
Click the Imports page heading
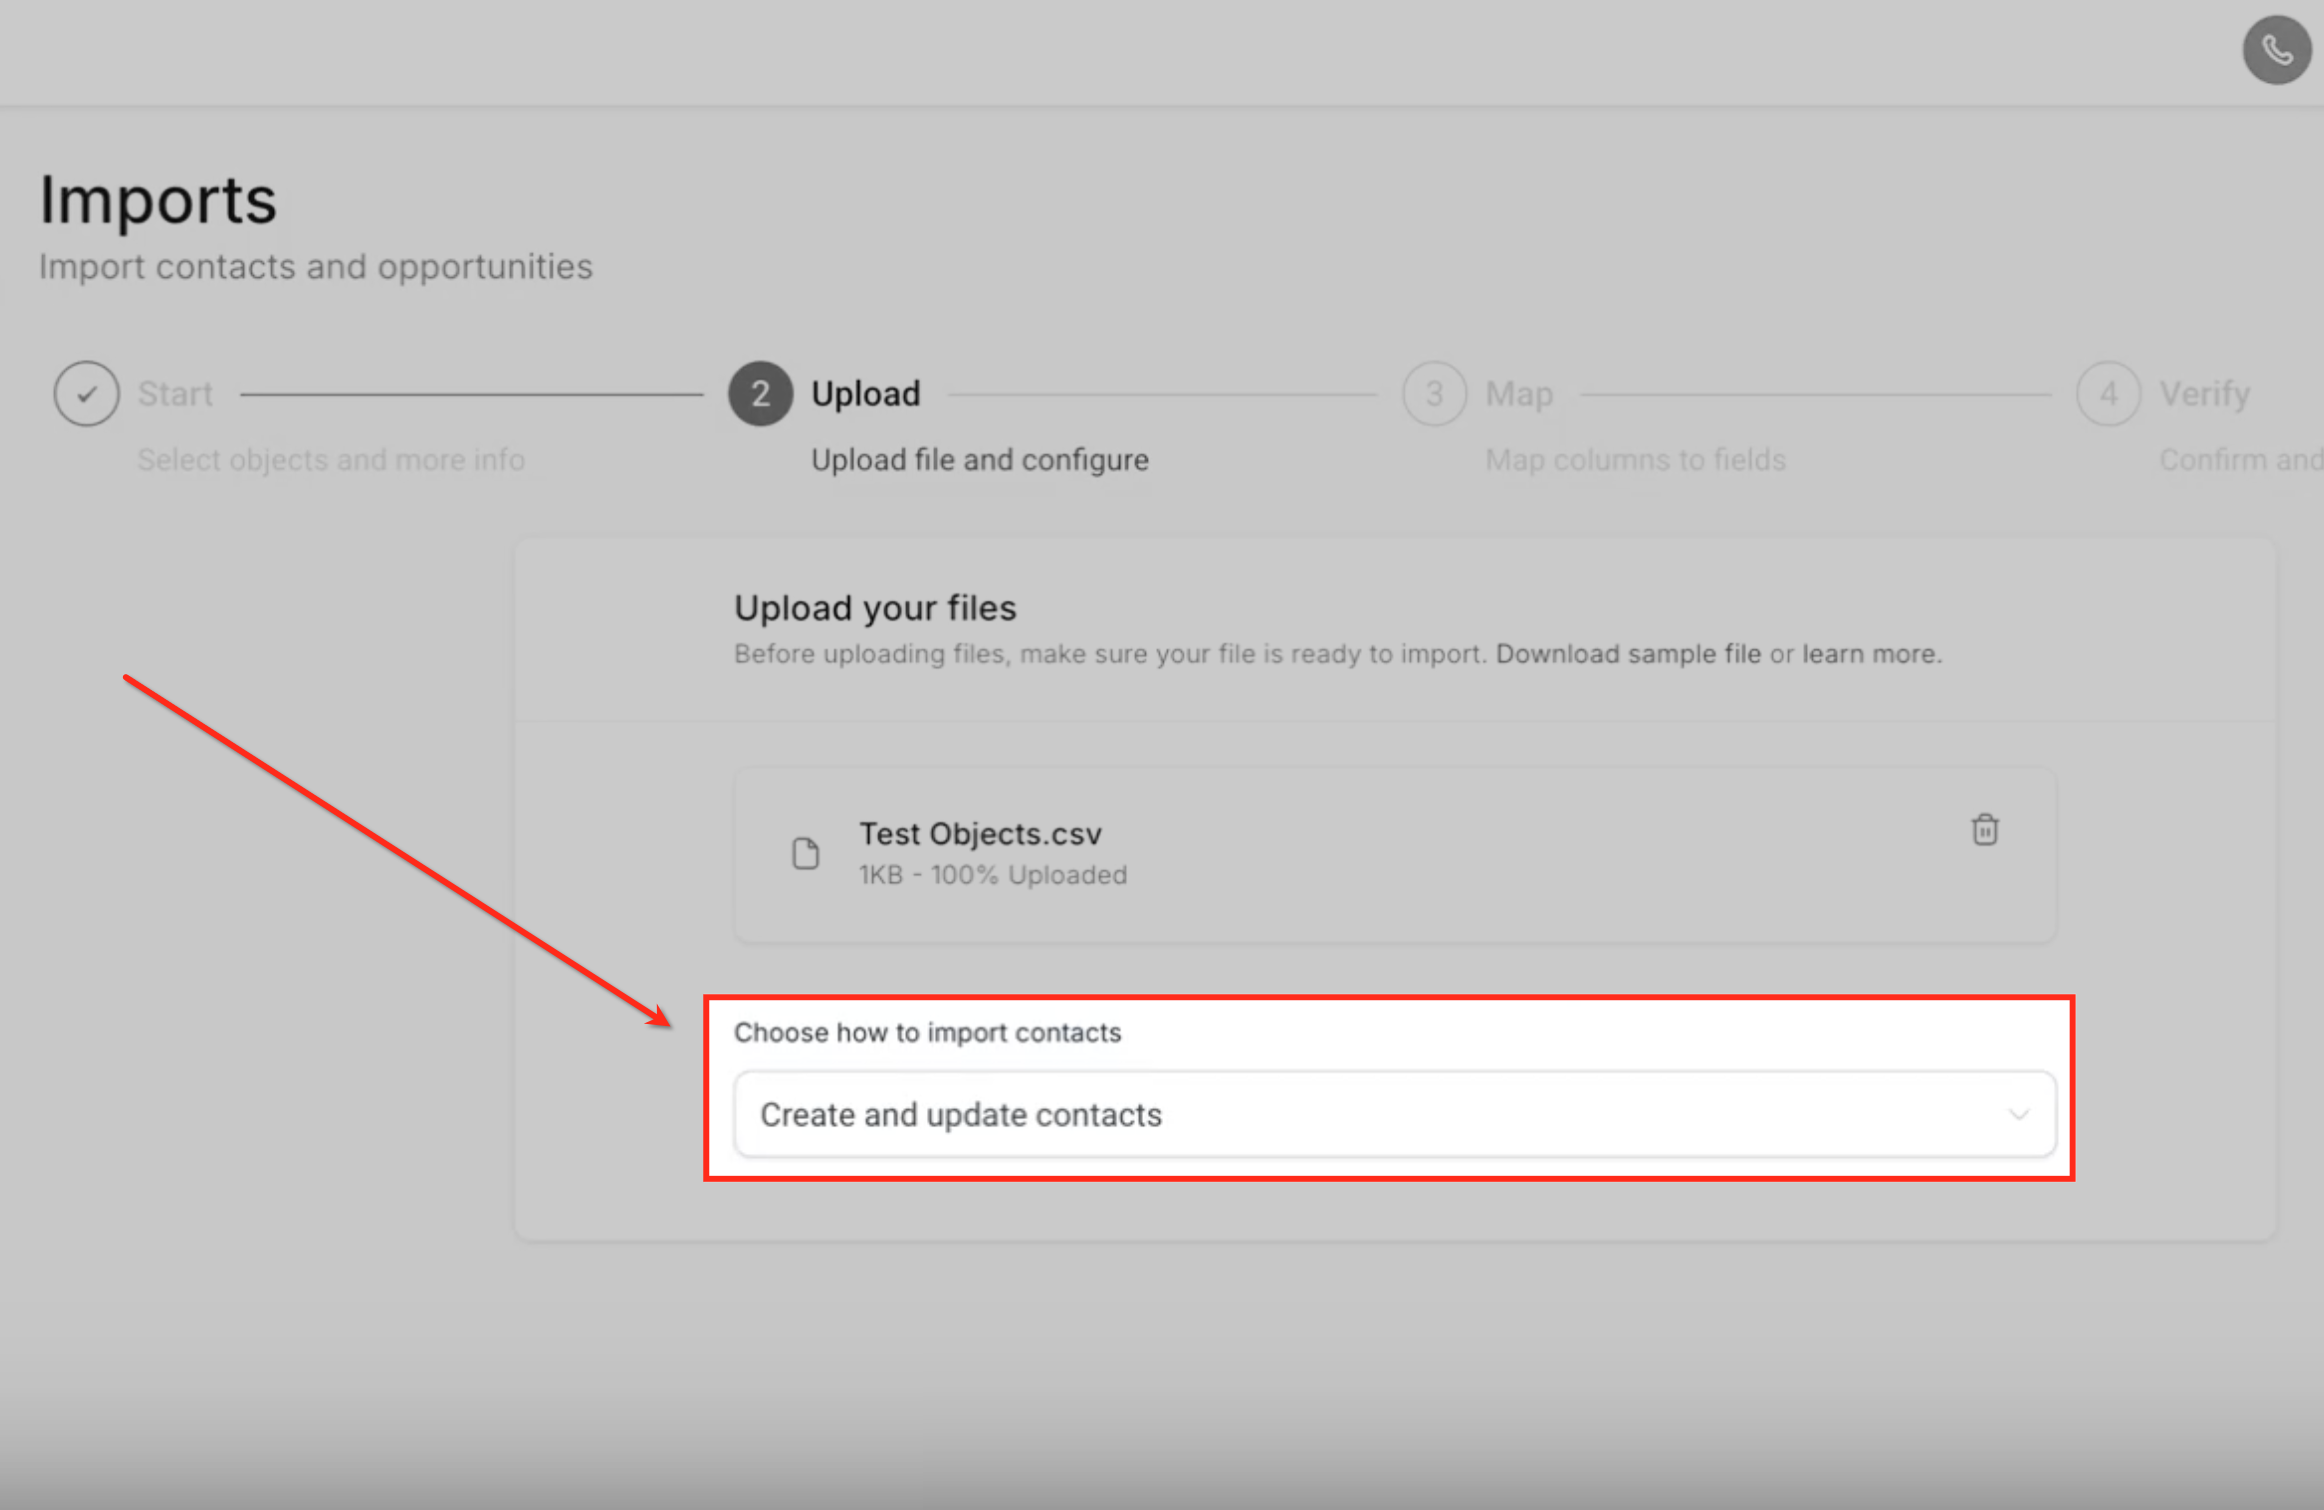tap(158, 200)
